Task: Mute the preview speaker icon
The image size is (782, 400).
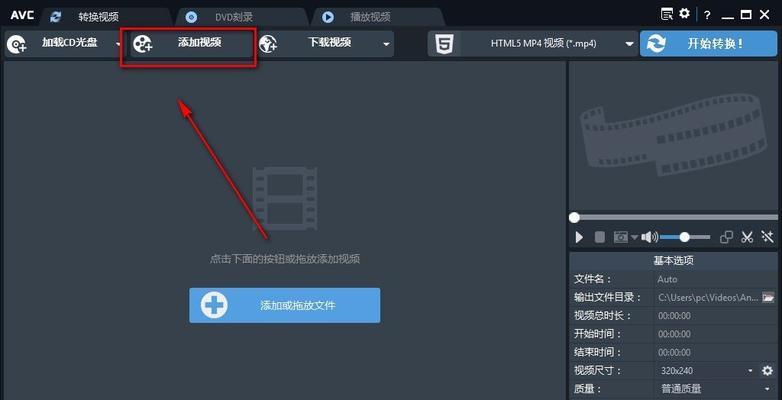Action: pos(649,237)
